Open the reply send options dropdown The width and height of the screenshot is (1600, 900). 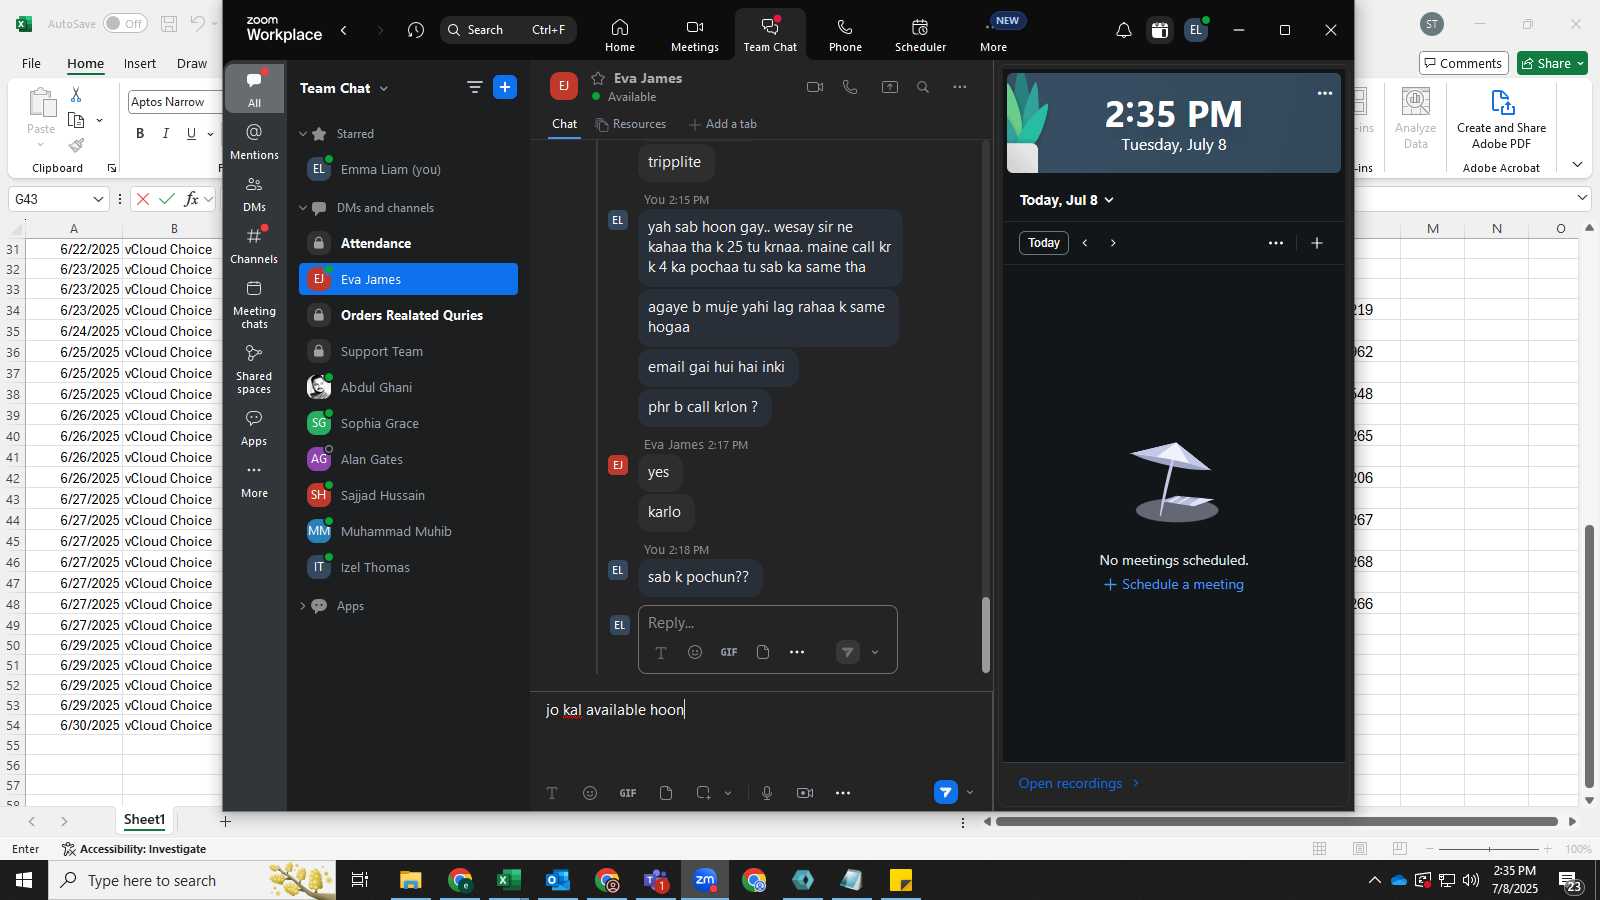pyautogui.click(x=875, y=653)
